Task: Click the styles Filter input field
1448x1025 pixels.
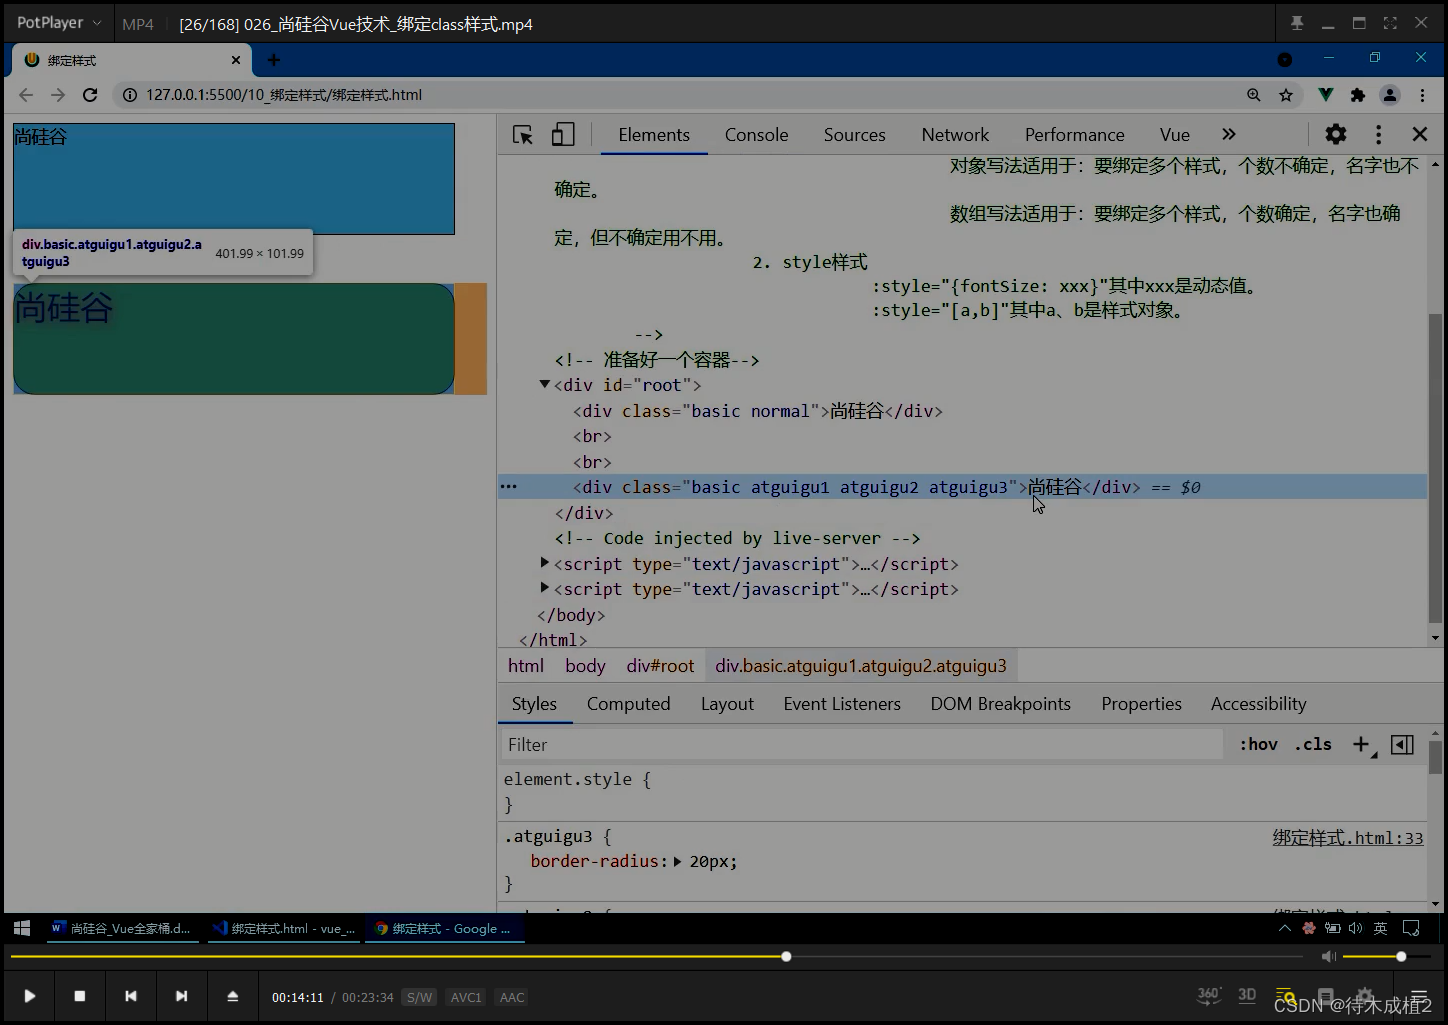Action: pyautogui.click(x=862, y=745)
